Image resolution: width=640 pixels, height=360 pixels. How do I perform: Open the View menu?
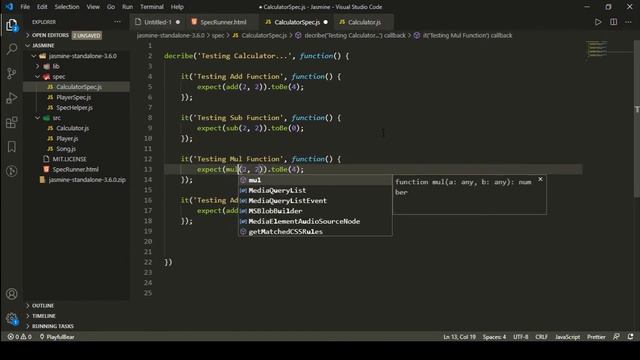coord(93,7)
